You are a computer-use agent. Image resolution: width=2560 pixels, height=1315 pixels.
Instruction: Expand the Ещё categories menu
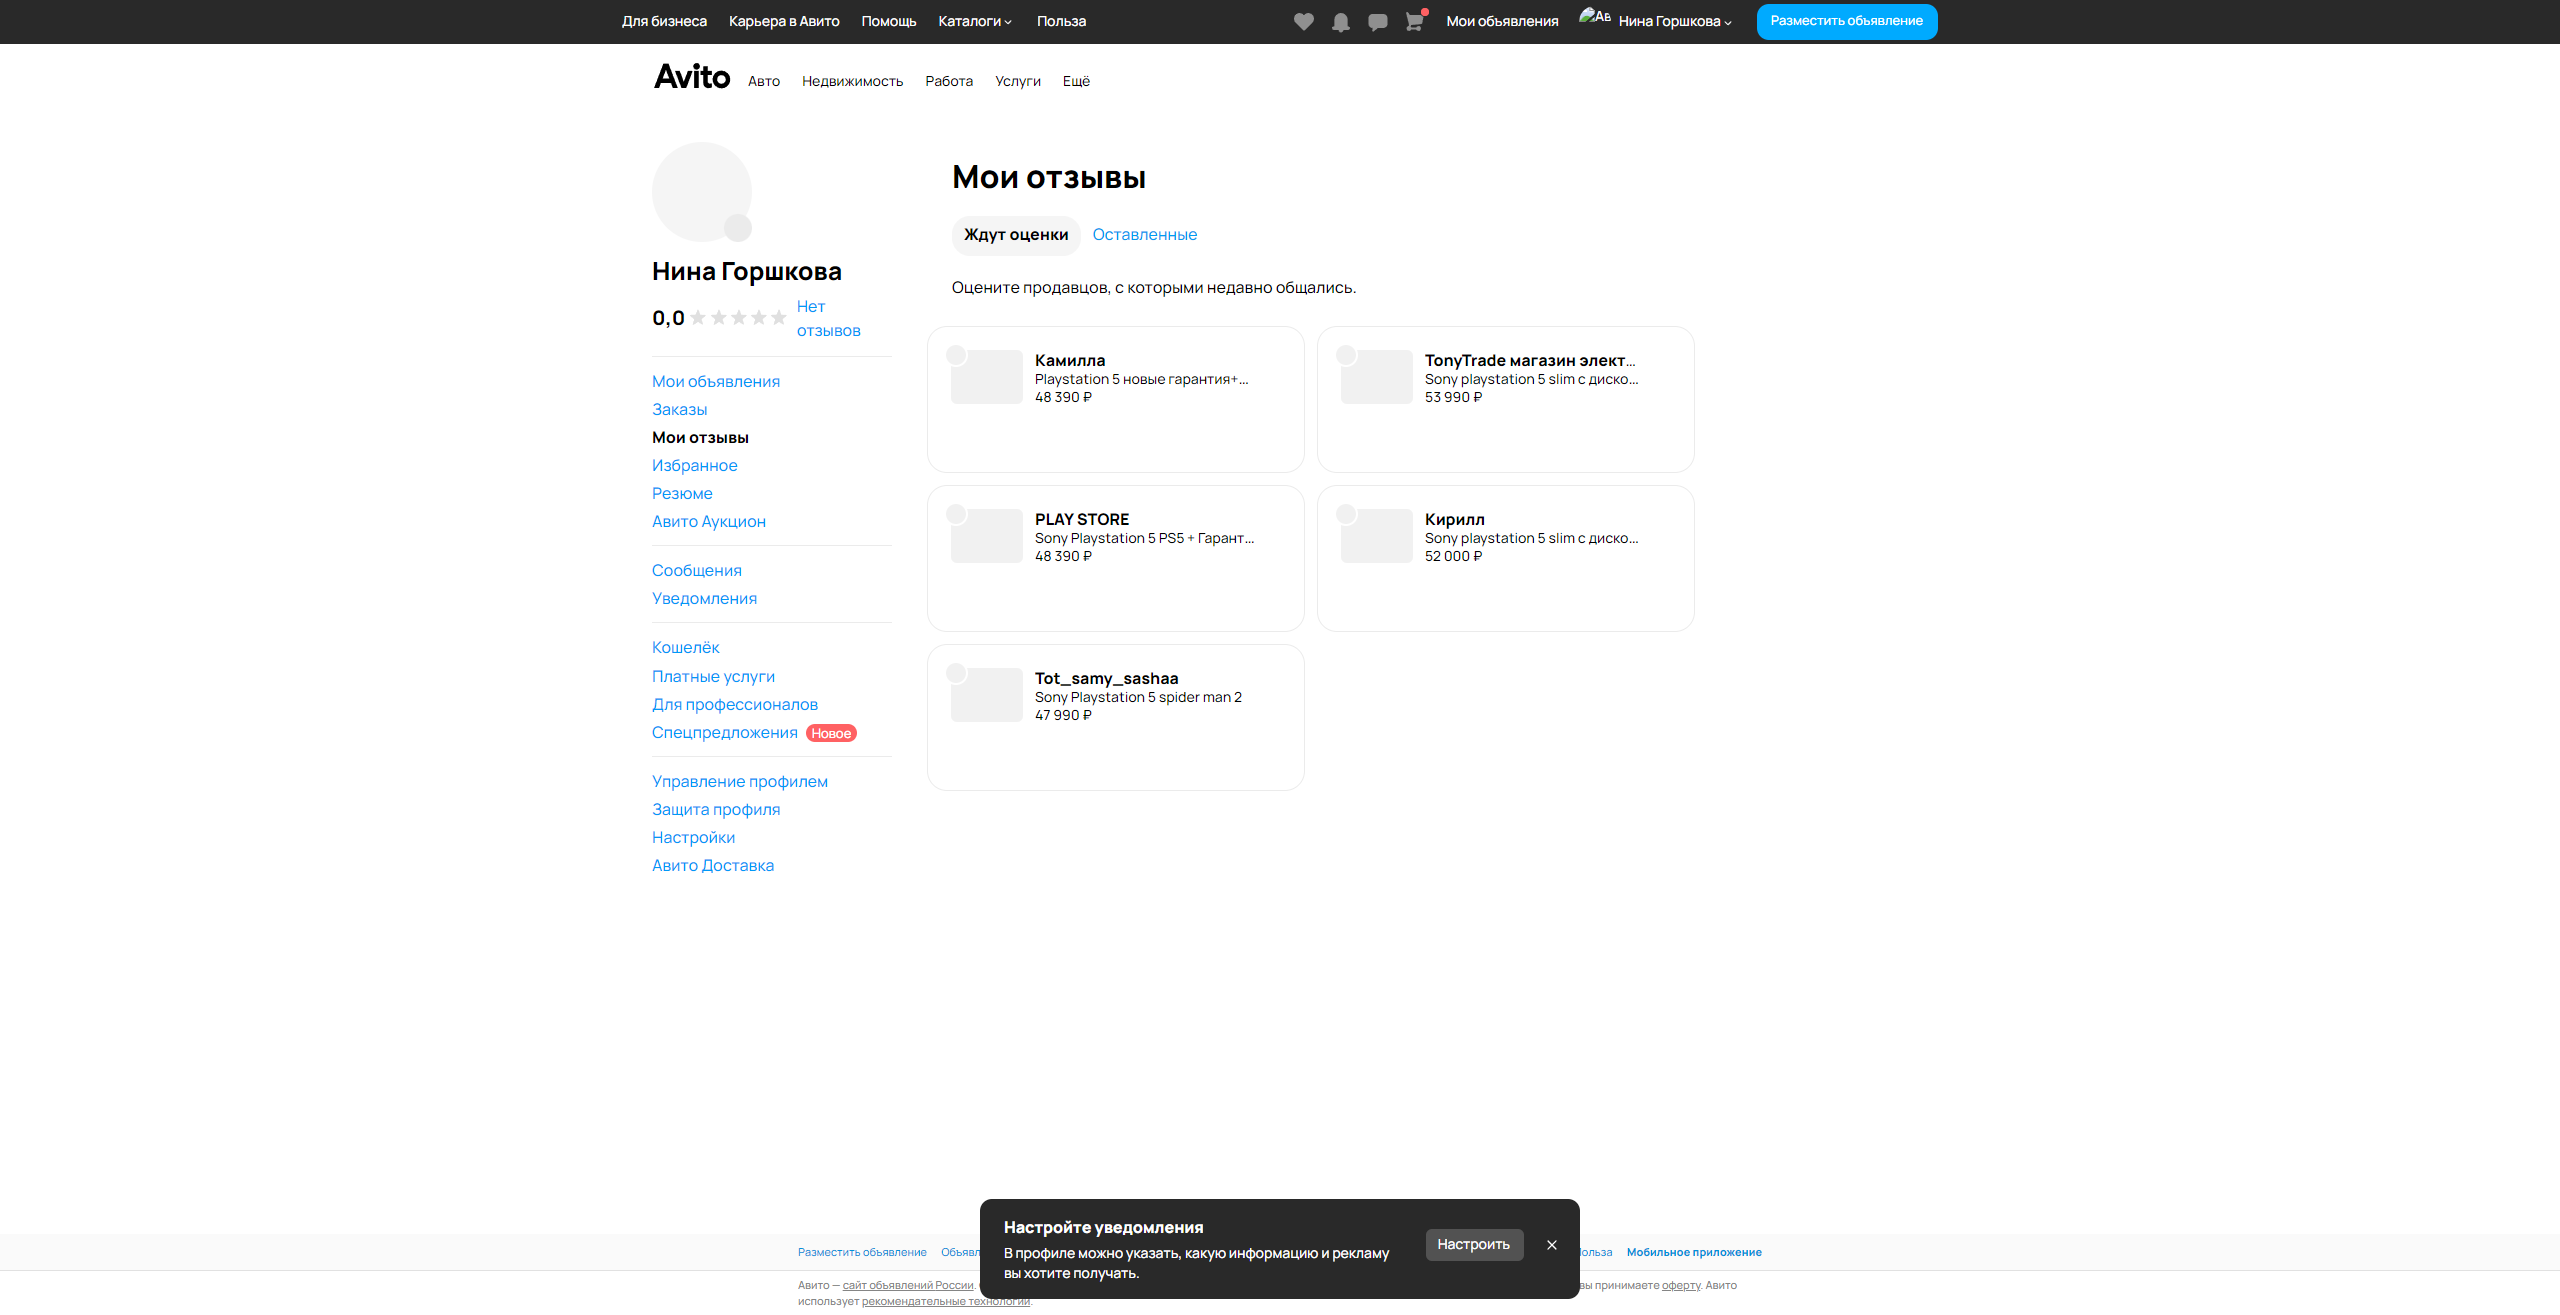pos(1076,81)
